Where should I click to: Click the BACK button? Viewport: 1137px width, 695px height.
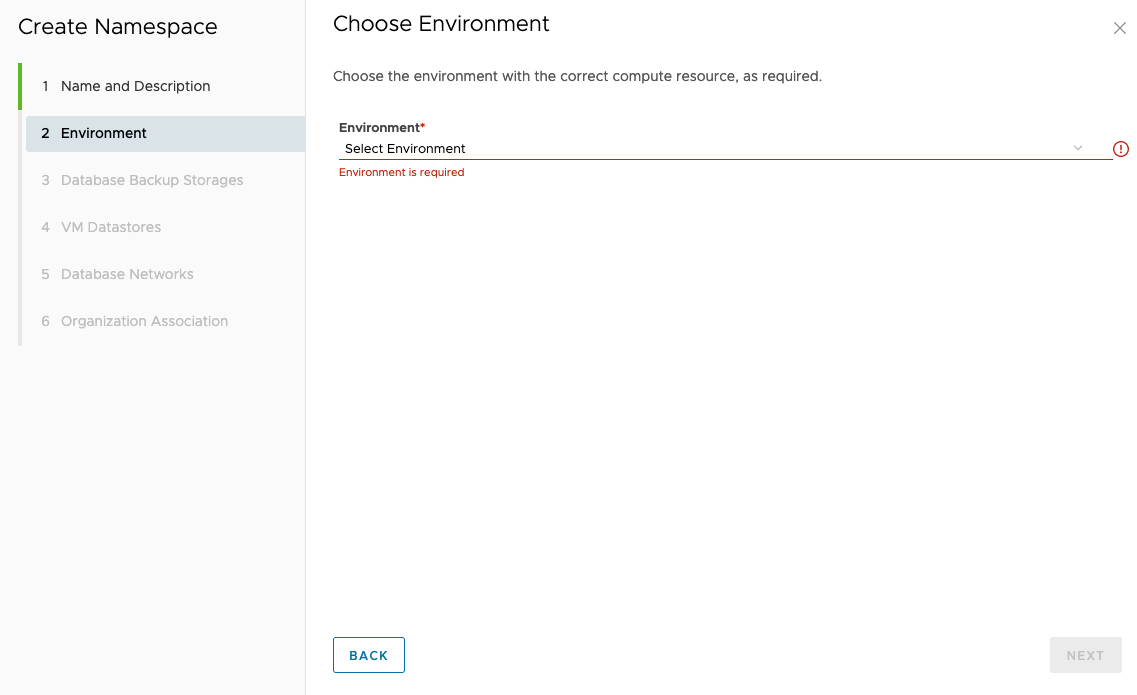click(368, 655)
